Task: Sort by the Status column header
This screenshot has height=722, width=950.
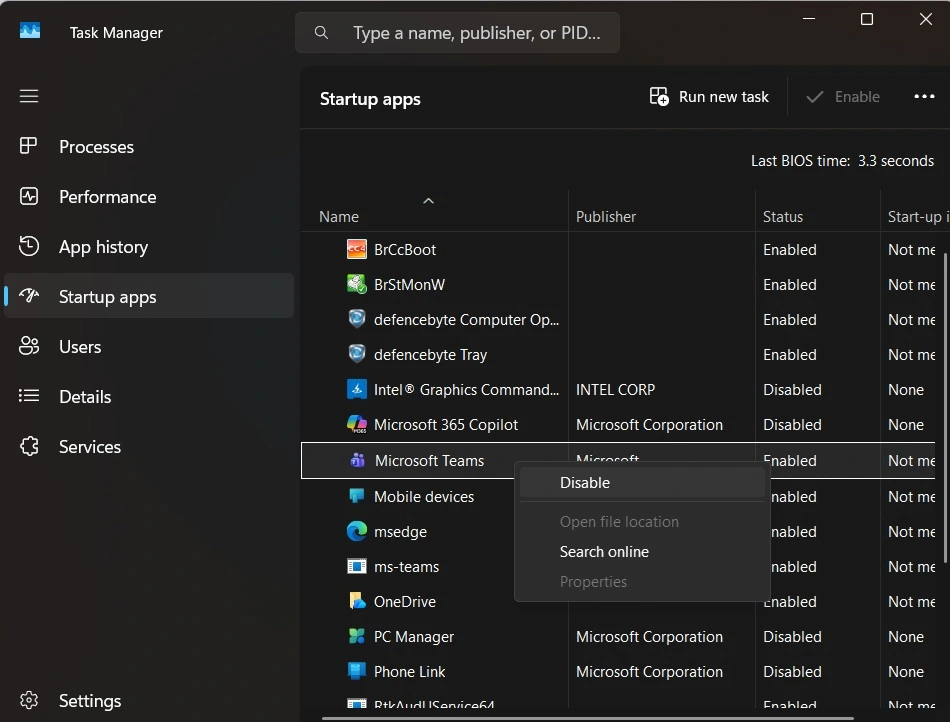Action: coord(783,216)
